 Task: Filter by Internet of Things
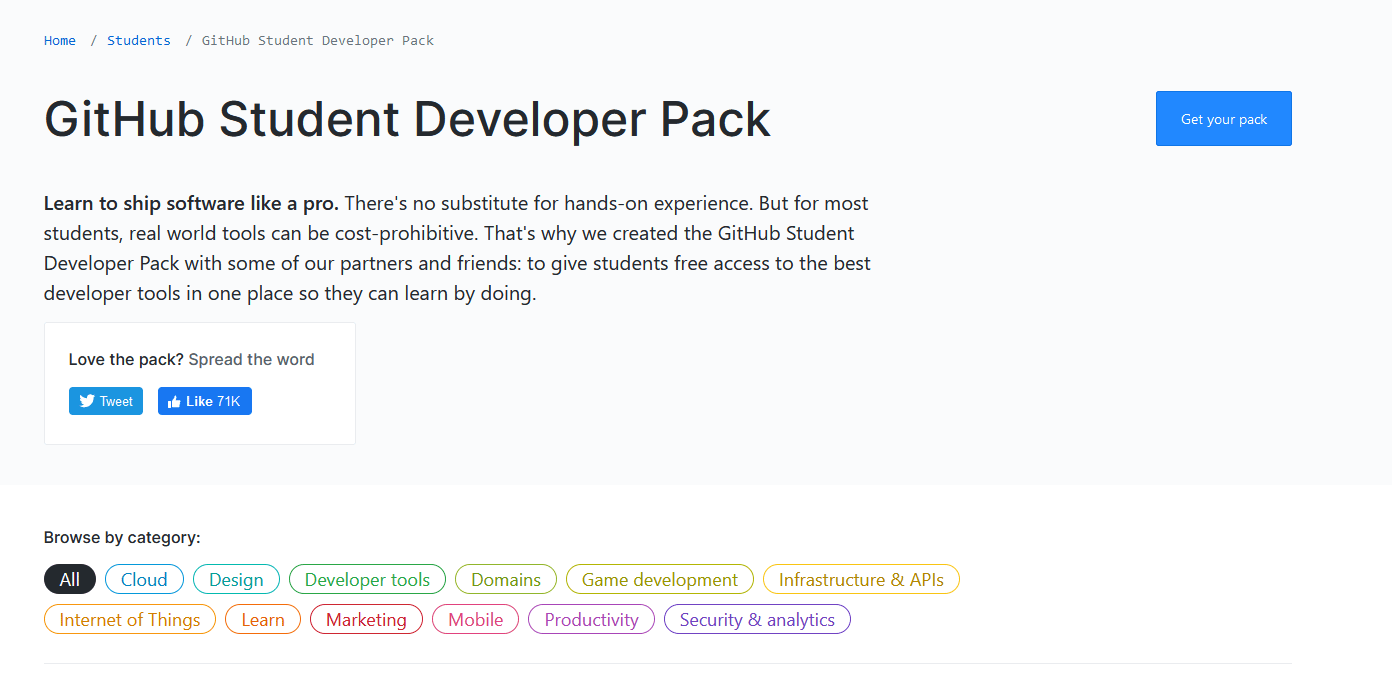[130, 619]
